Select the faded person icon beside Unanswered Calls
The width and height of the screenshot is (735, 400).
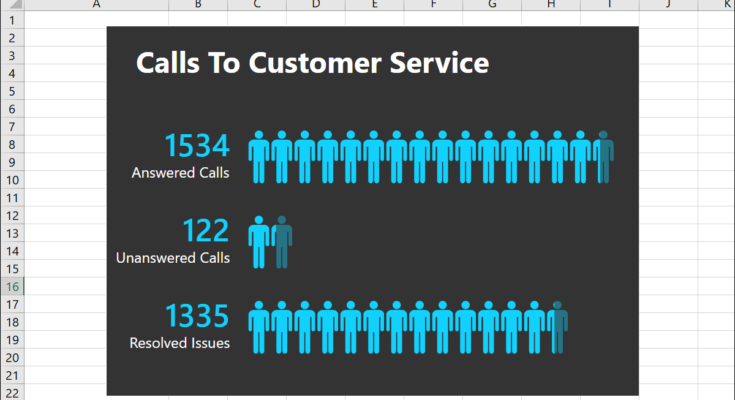coord(282,242)
